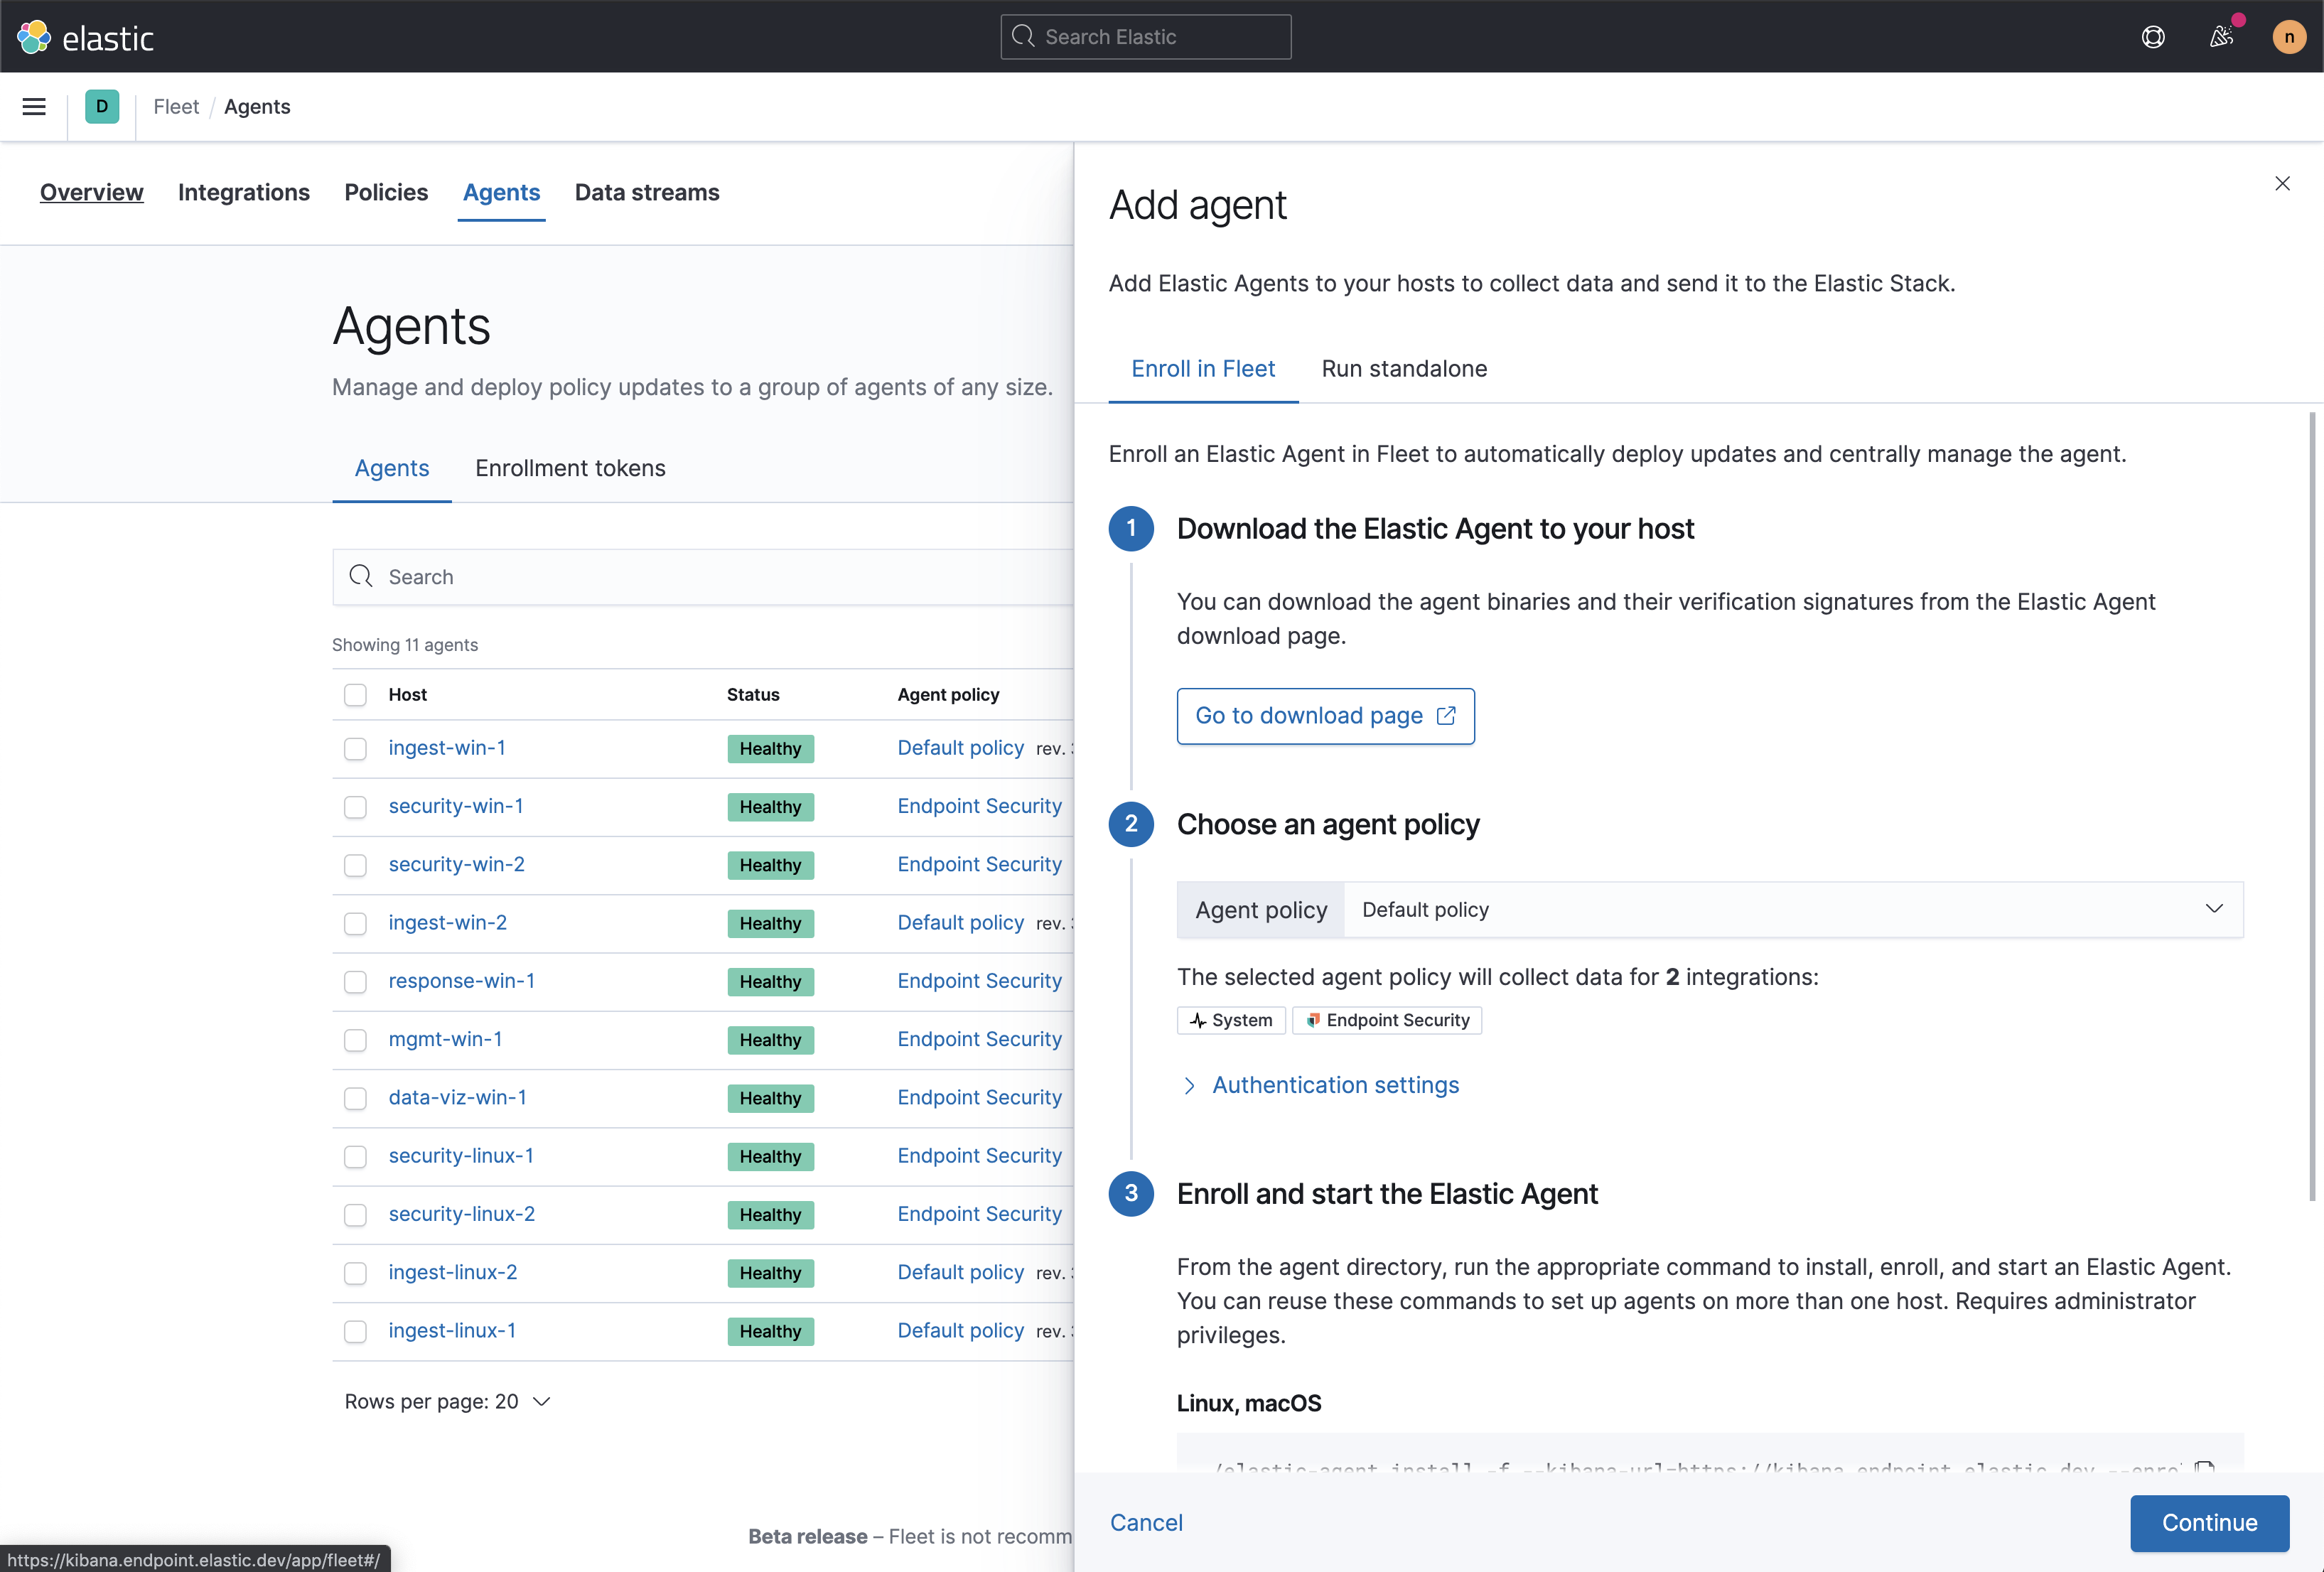Viewport: 2324px width, 1572px height.
Task: Open the newsfeed celebration icon
Action: (2220, 37)
